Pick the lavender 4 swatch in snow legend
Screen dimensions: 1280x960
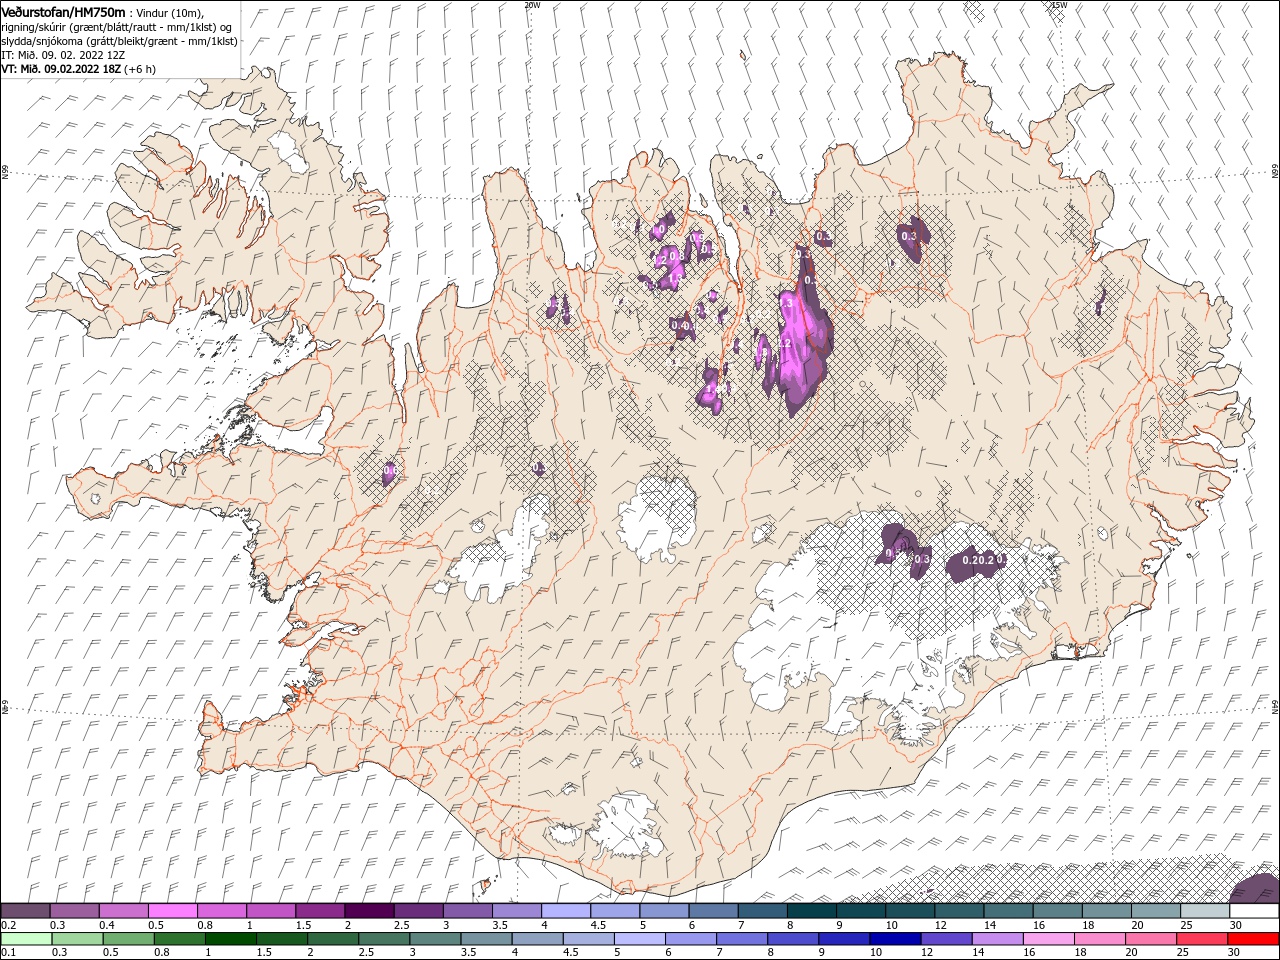point(566,911)
